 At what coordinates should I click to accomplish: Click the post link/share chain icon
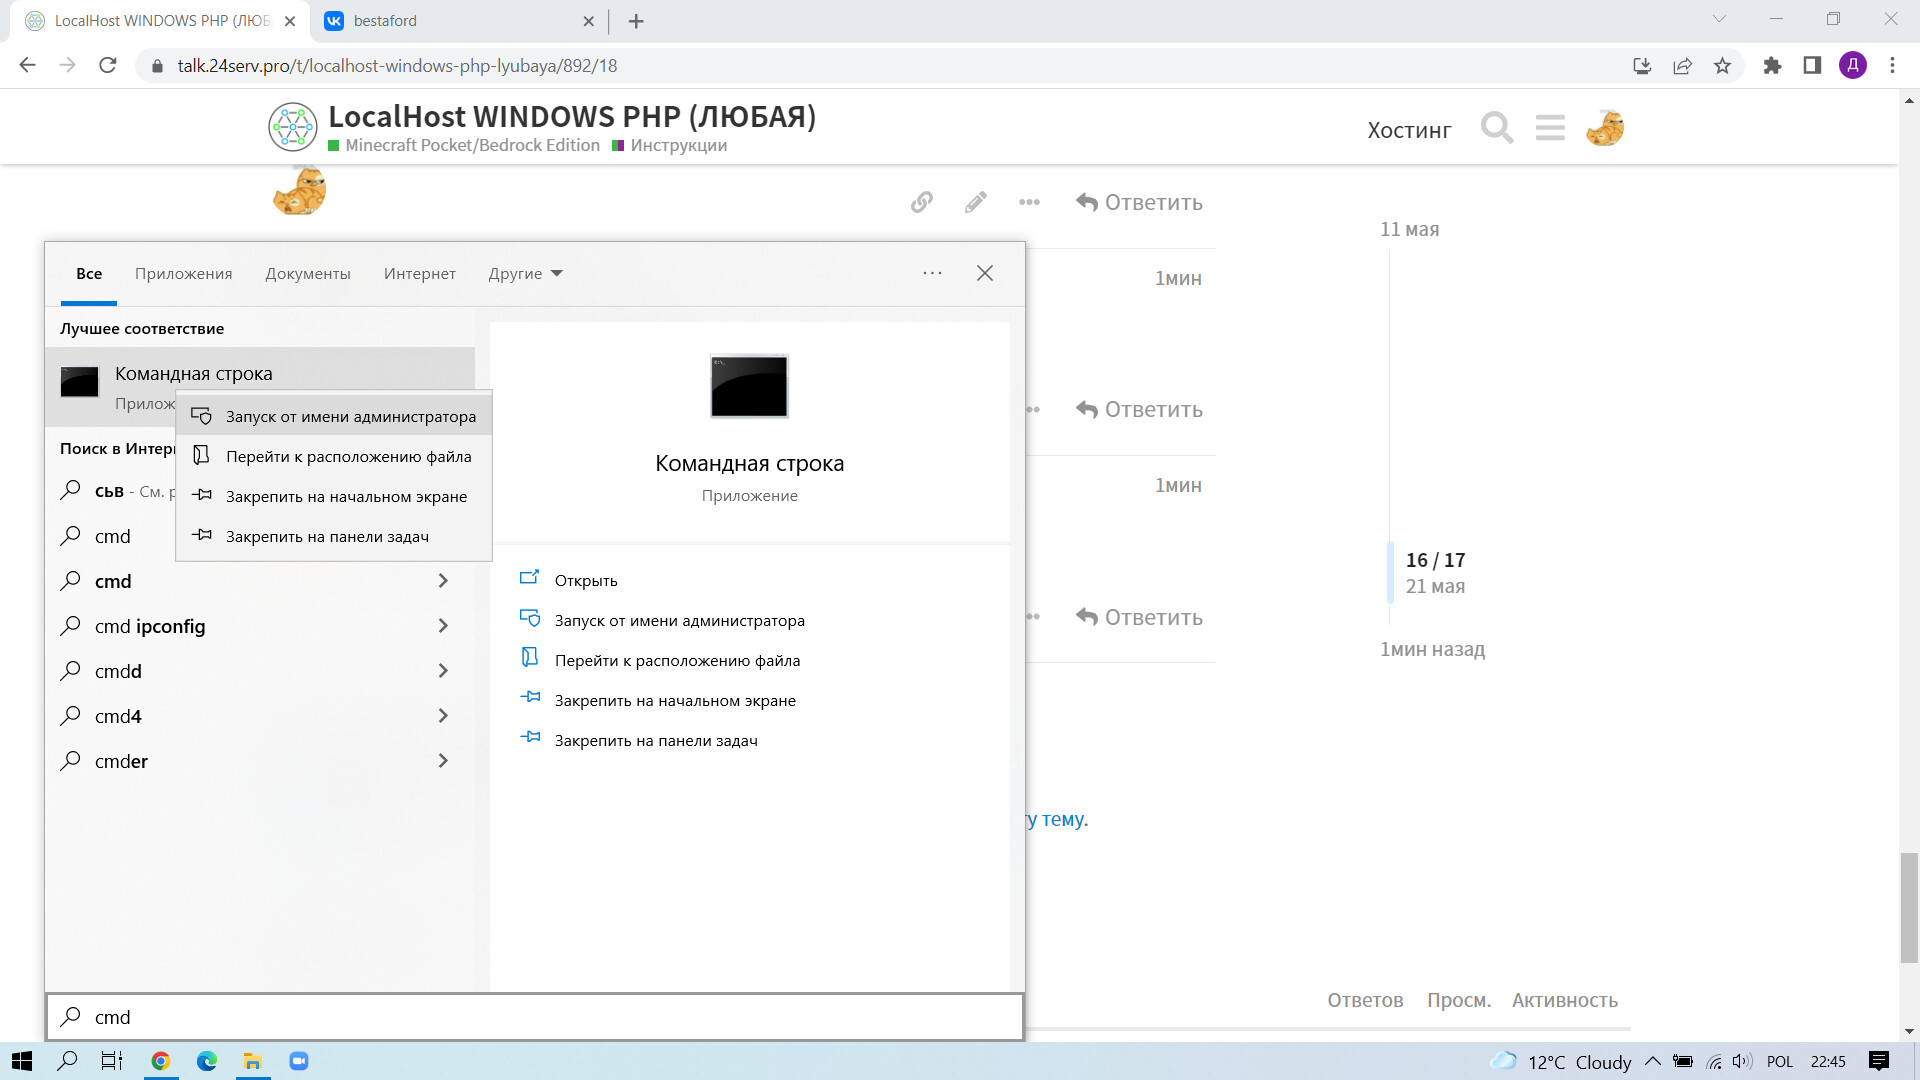[x=921, y=202]
